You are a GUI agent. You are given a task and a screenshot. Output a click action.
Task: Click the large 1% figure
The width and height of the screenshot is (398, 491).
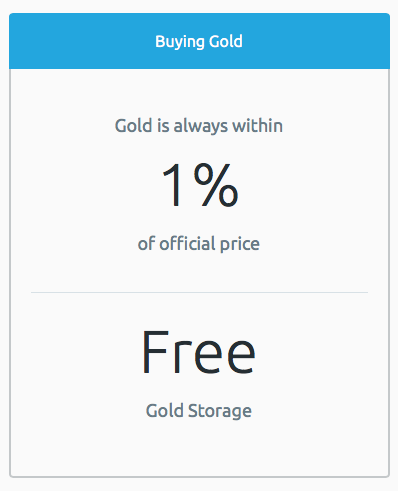(x=200, y=185)
